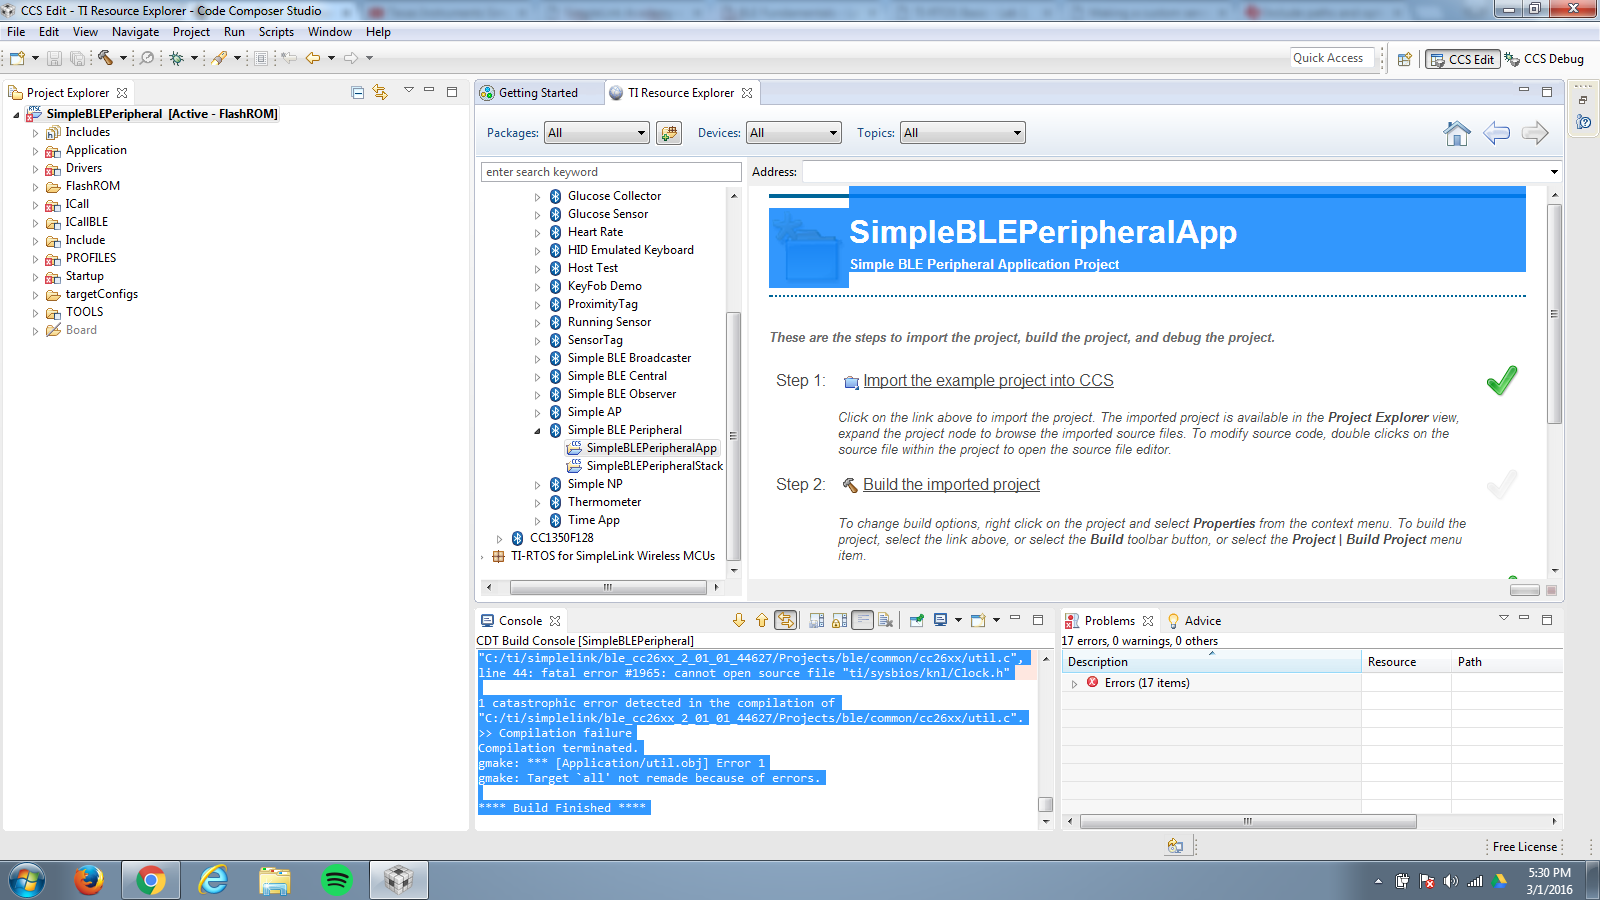This screenshot has width=1600, height=900.
Task: Select SimpleBLEPeripheralStack in the tree
Action: click(x=654, y=466)
